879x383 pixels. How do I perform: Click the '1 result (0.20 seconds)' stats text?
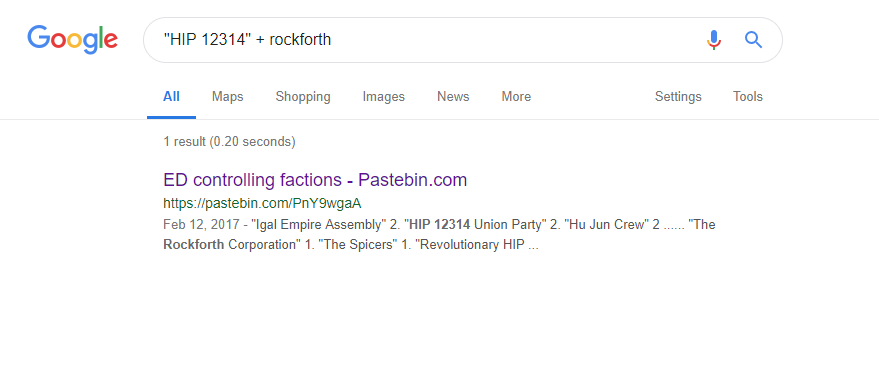(x=229, y=141)
